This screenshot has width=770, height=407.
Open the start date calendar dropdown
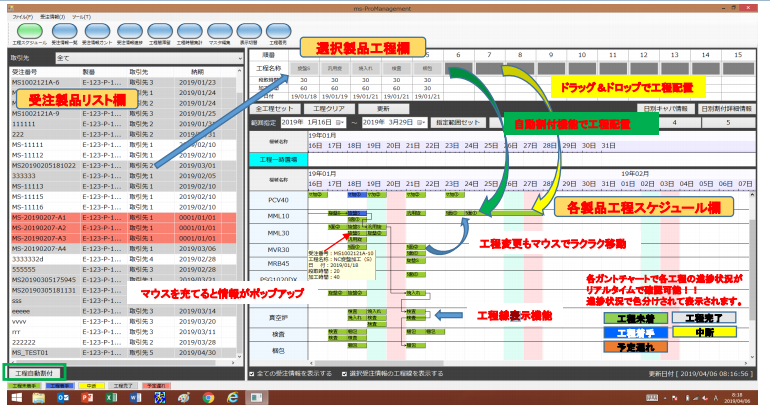tap(340, 122)
